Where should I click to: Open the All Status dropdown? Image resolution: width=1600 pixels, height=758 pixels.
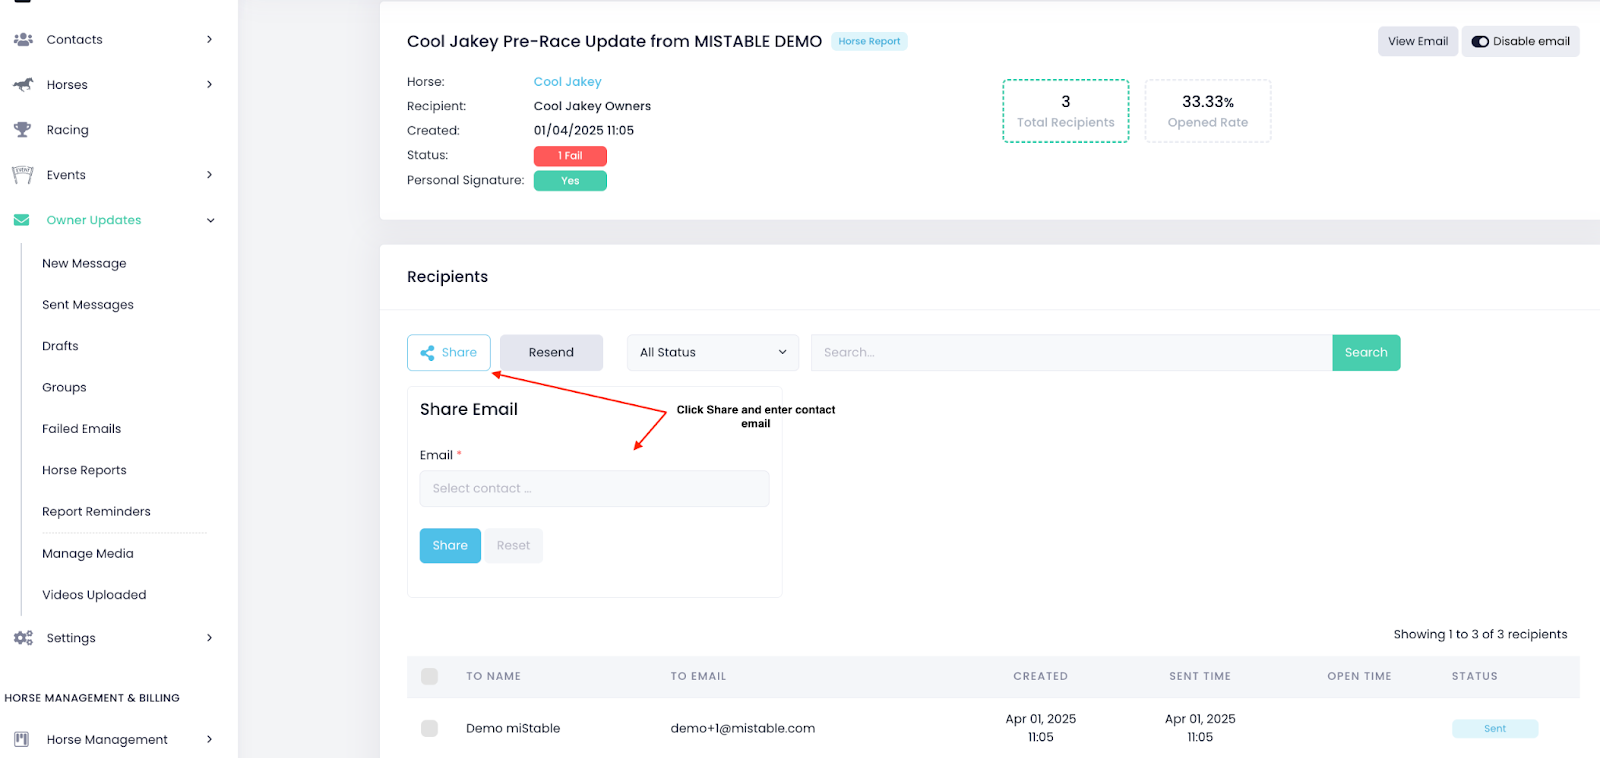coord(711,352)
